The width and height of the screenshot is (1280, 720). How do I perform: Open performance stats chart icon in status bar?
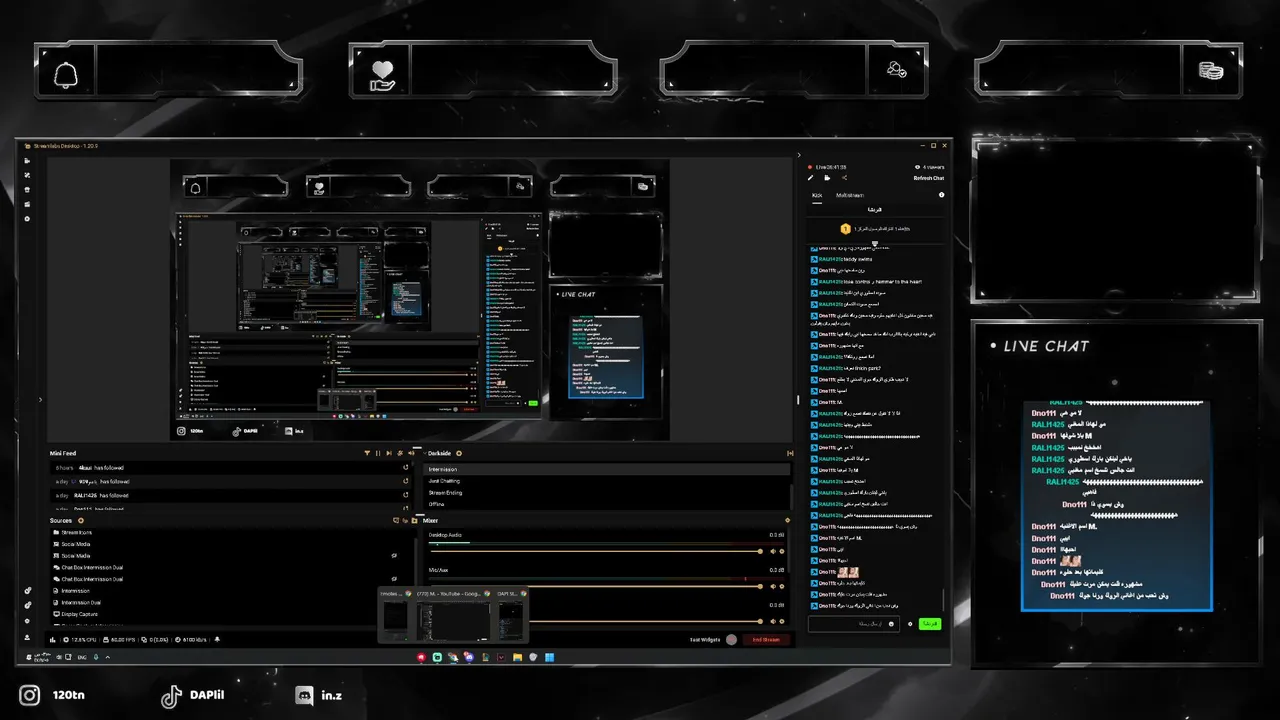(x=52, y=639)
